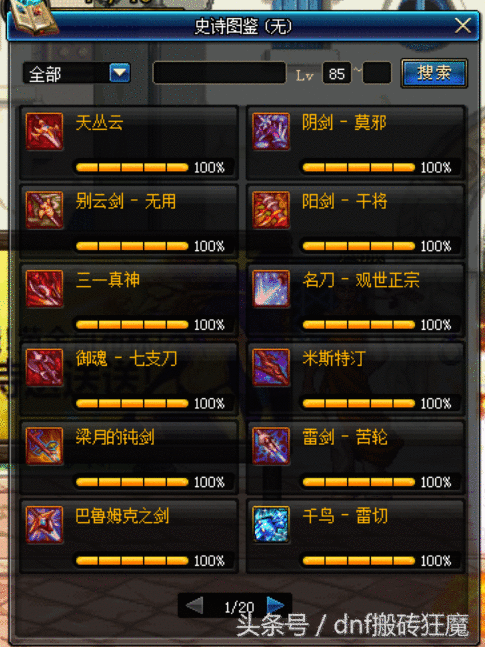The width and height of the screenshot is (485, 647).
Task: Expand the 全部 category dropdown arrow
Action: (120, 73)
